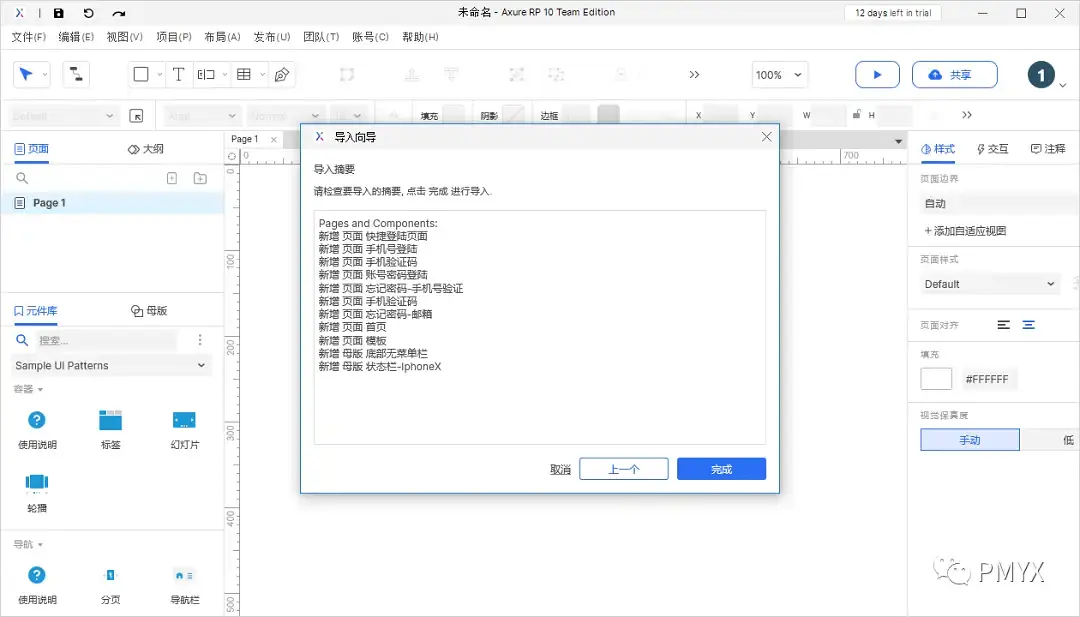Pick the connector/flow tool
The height and width of the screenshot is (617, 1080).
coord(75,74)
